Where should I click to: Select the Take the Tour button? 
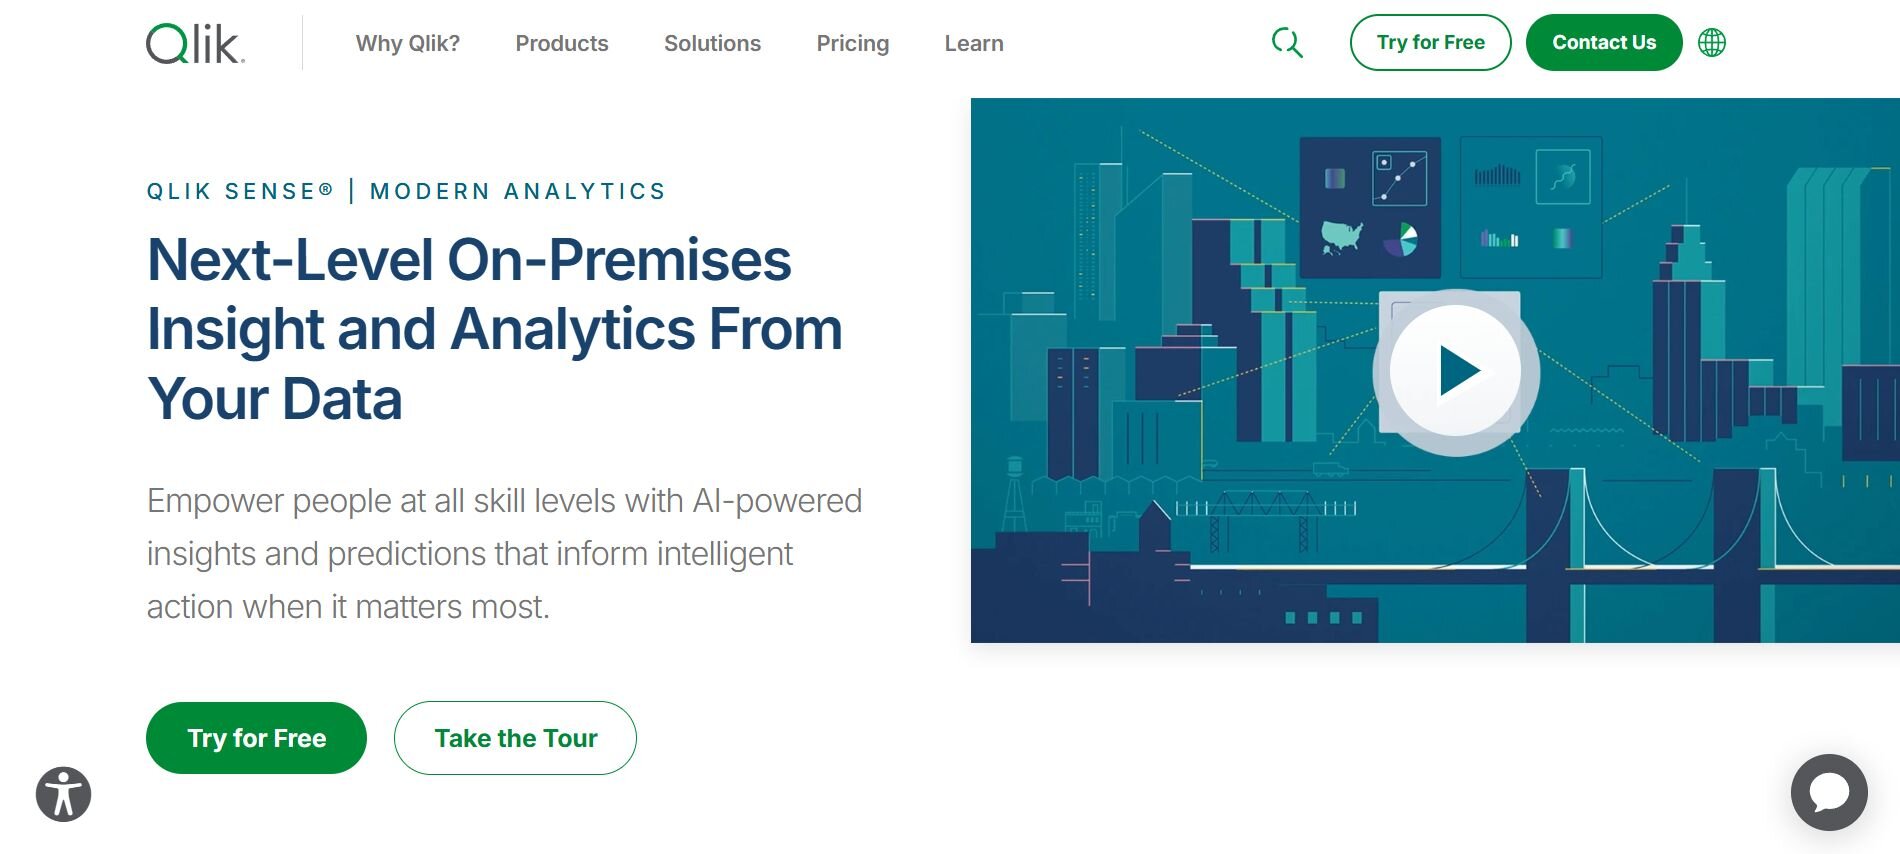(515, 738)
